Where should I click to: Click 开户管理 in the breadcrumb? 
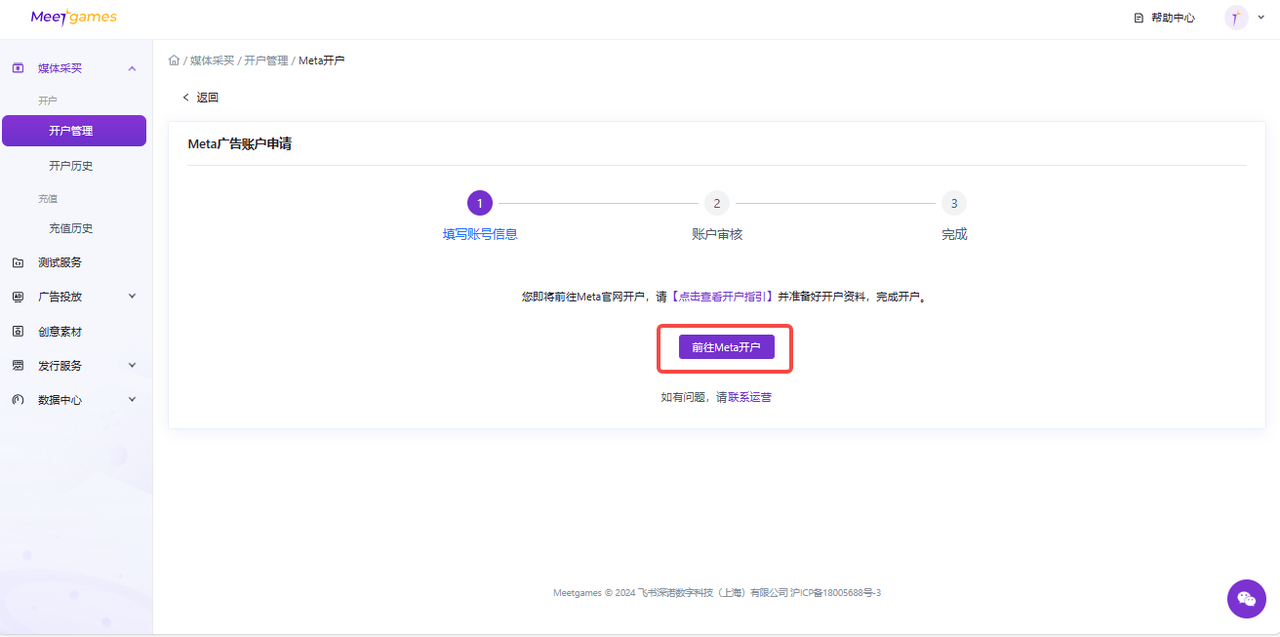pyautogui.click(x=266, y=61)
